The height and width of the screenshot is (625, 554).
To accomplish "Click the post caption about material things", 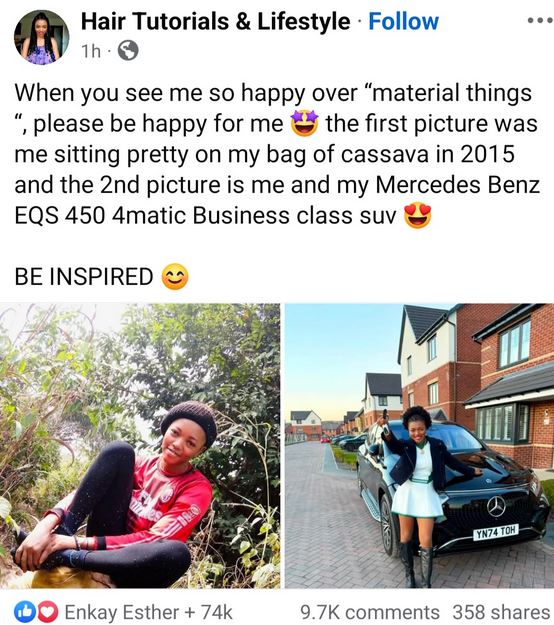I will pyautogui.click(x=277, y=154).
